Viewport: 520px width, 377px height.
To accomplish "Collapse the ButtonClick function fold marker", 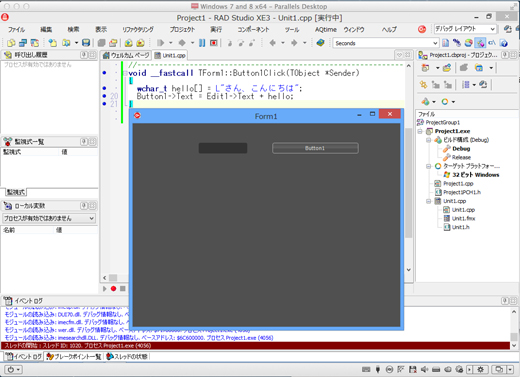I will pos(125,73).
